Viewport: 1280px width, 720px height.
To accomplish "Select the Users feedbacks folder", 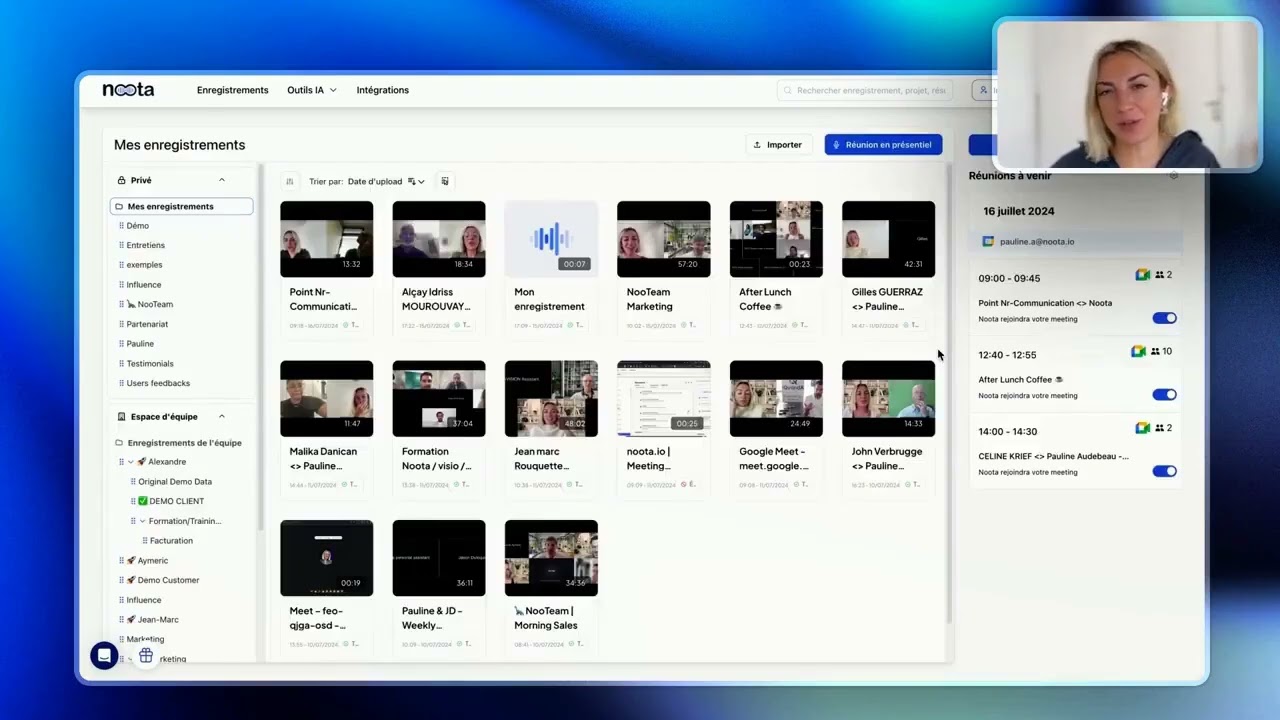I will pos(158,383).
